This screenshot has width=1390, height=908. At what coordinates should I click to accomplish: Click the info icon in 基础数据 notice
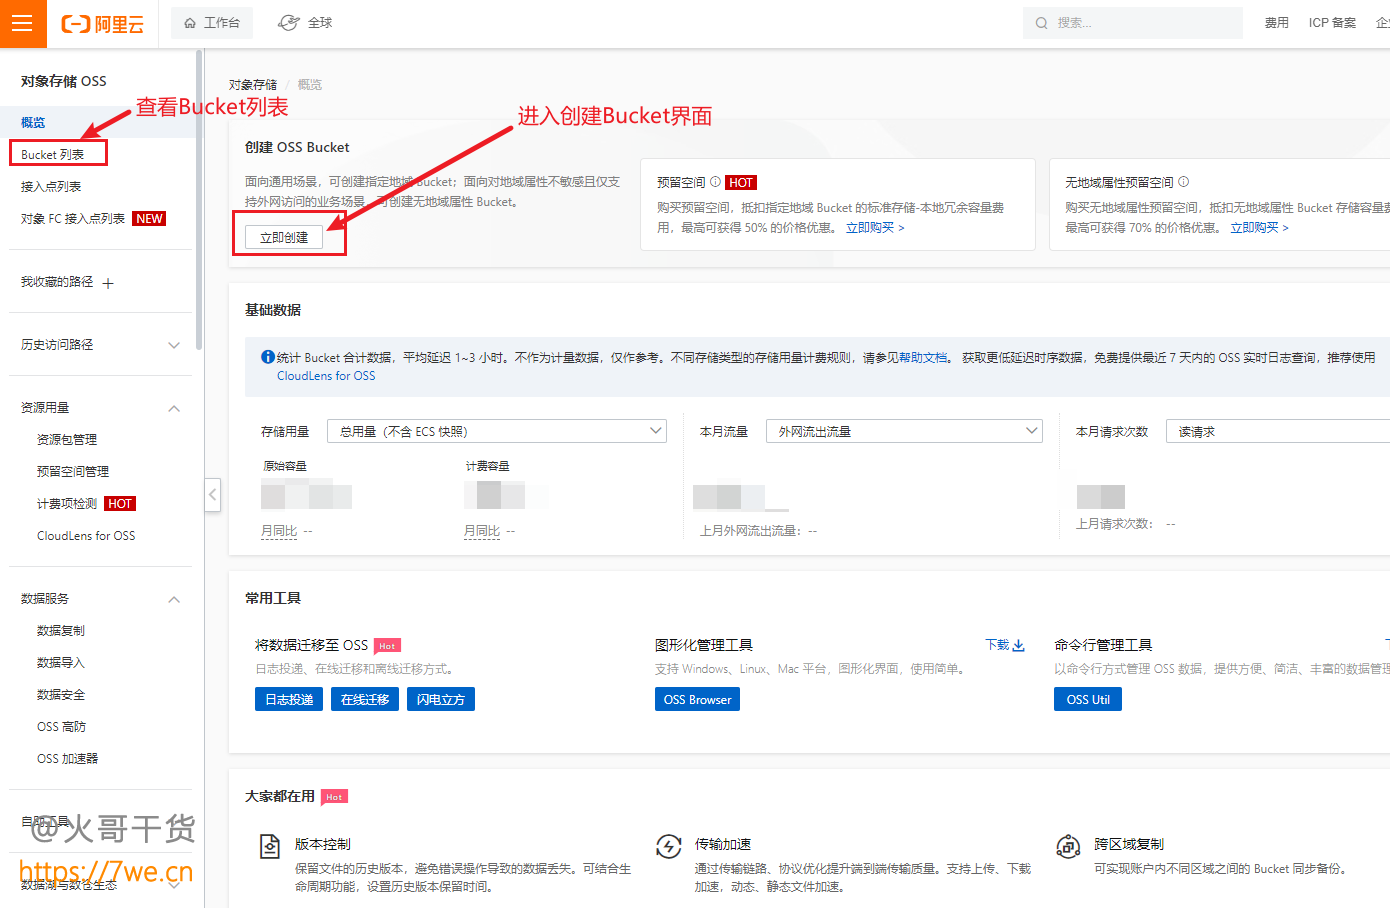click(x=268, y=357)
